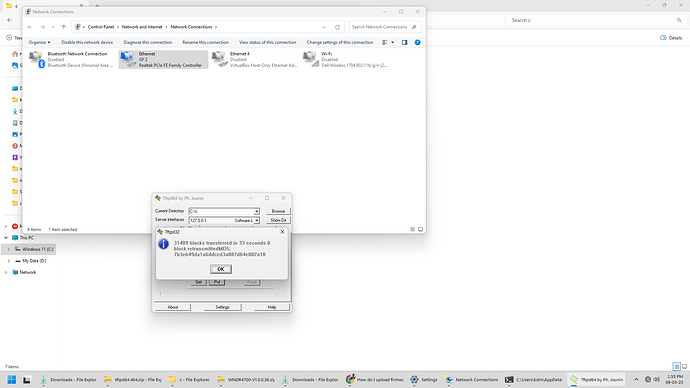Switch Network Connections to details view icon
This screenshot has height=388, width=690.
(412, 229)
